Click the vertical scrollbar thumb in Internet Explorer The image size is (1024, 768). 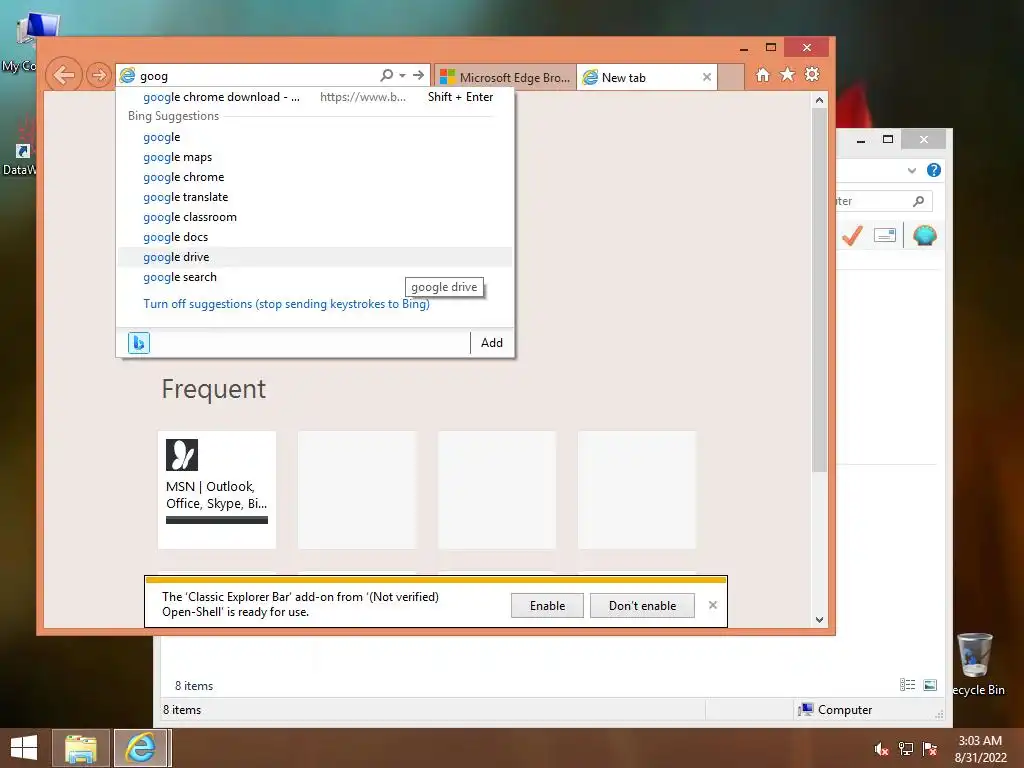[819, 290]
